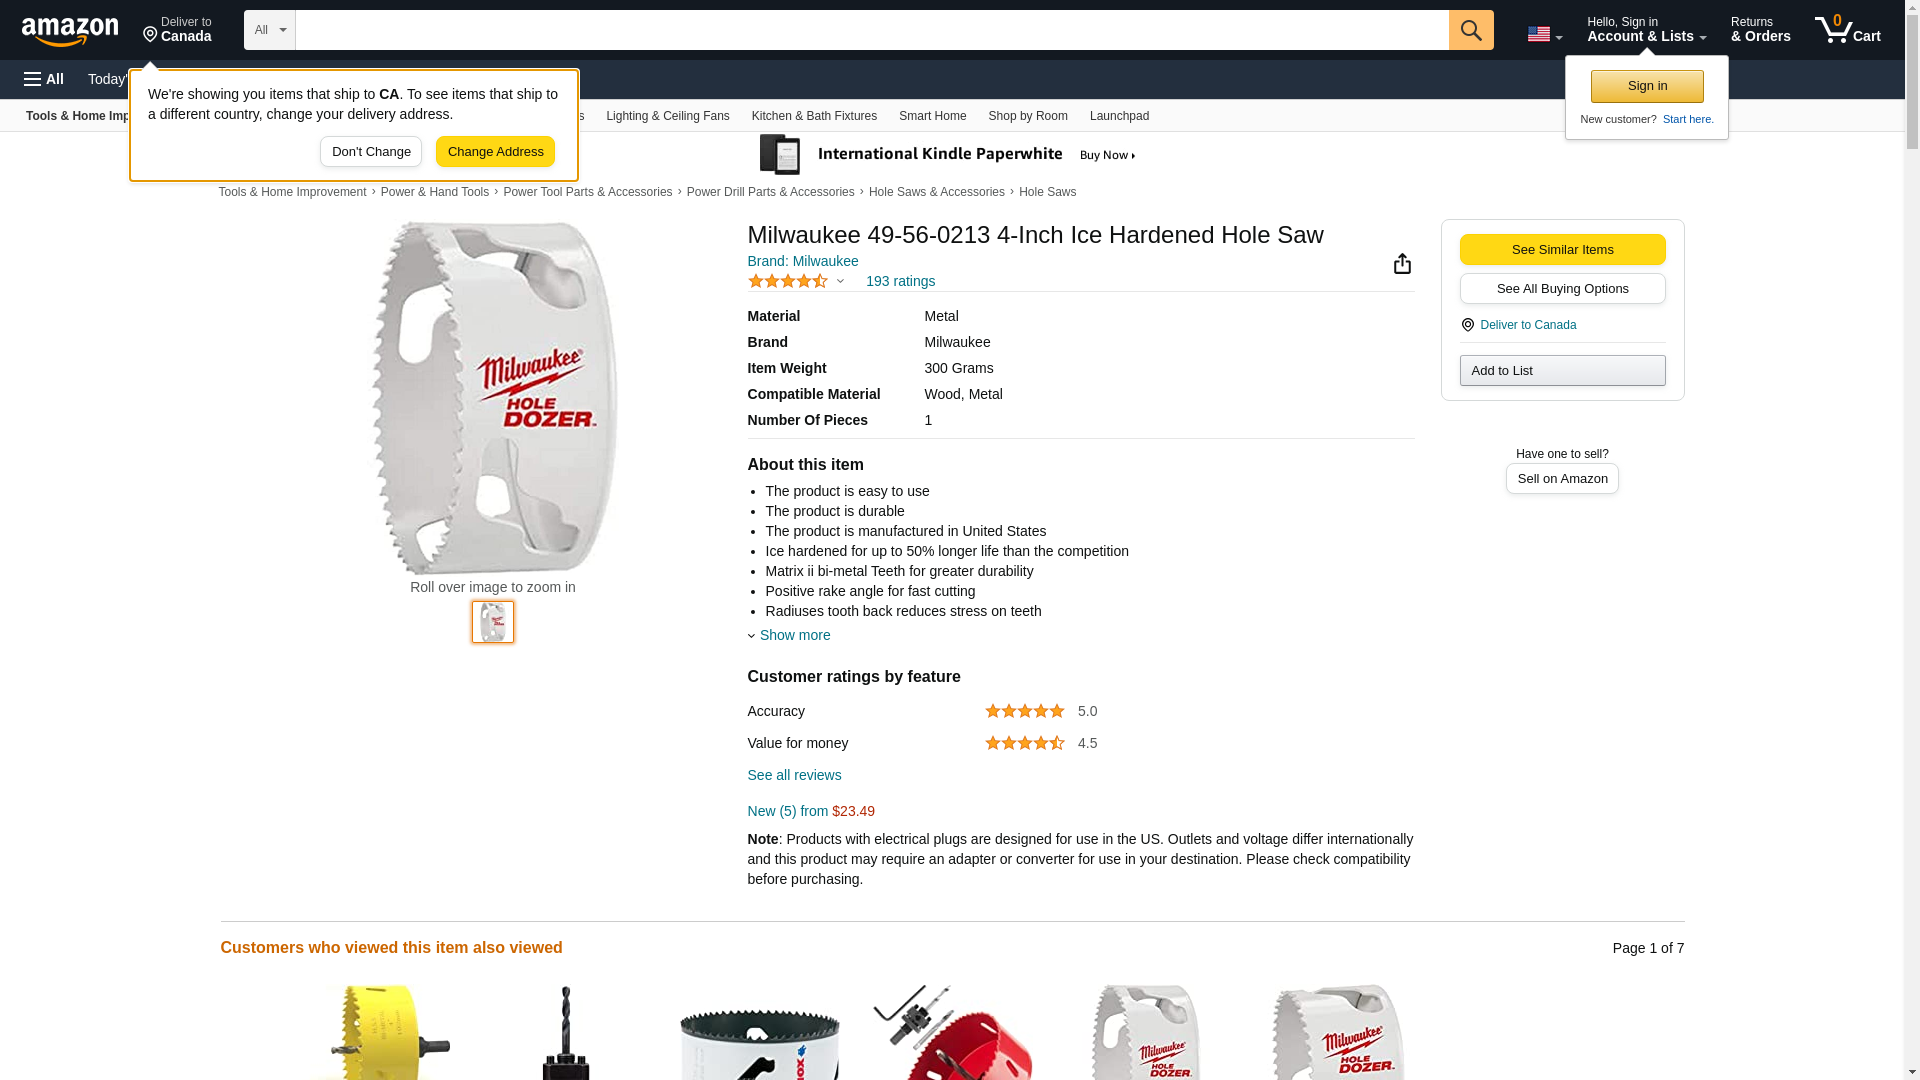The width and height of the screenshot is (1920, 1080).
Task: Select Lighting & Ceiling Fans category
Action: (x=667, y=116)
